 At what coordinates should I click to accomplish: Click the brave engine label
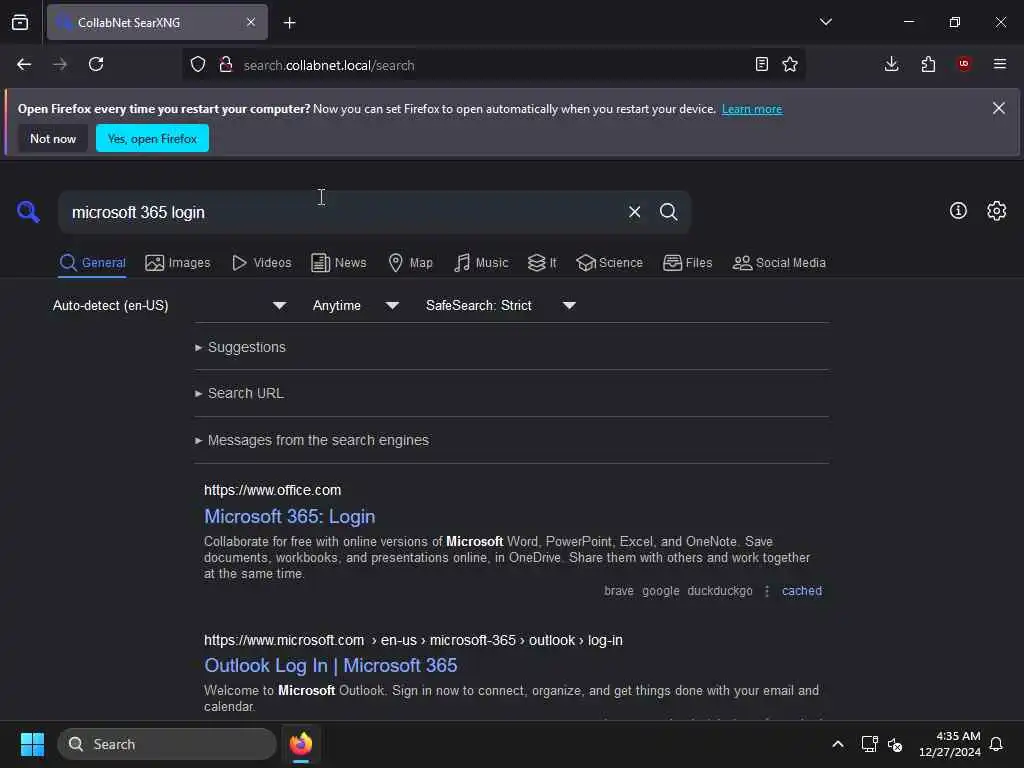click(x=618, y=590)
